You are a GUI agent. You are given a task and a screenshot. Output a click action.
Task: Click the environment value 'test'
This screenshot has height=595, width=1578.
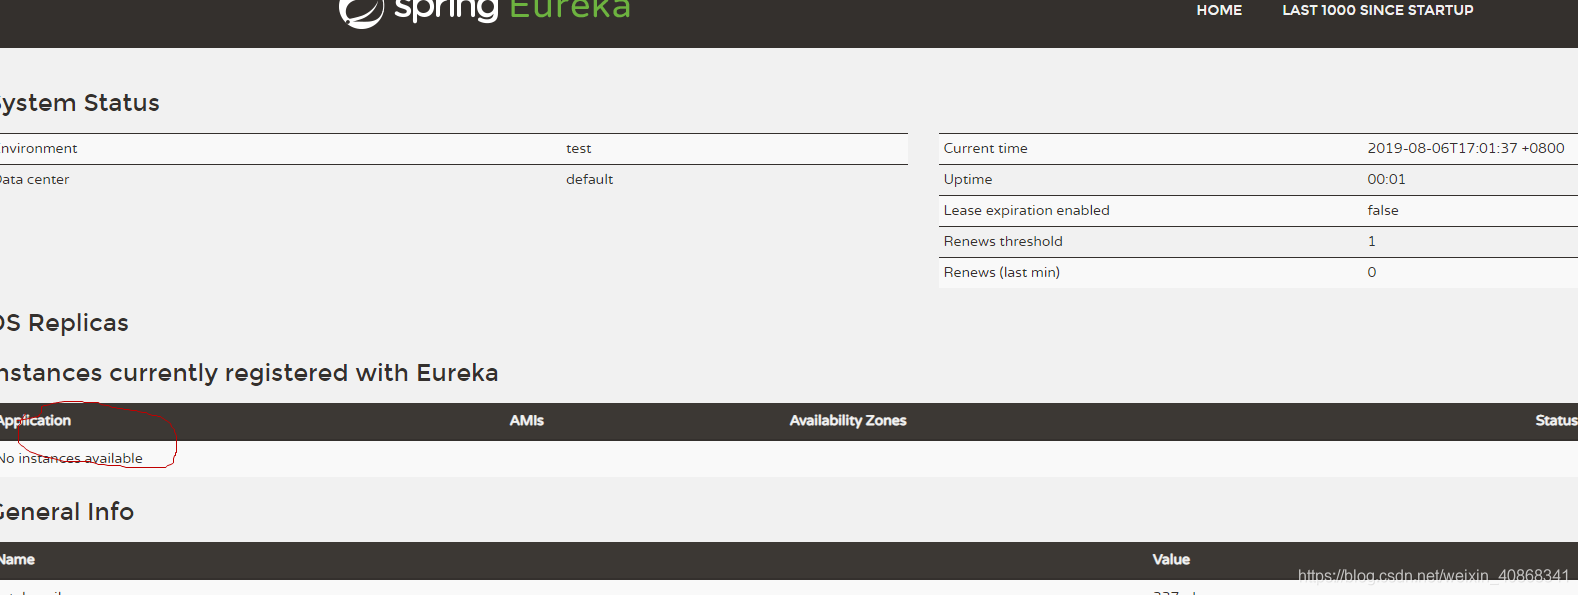coord(578,148)
